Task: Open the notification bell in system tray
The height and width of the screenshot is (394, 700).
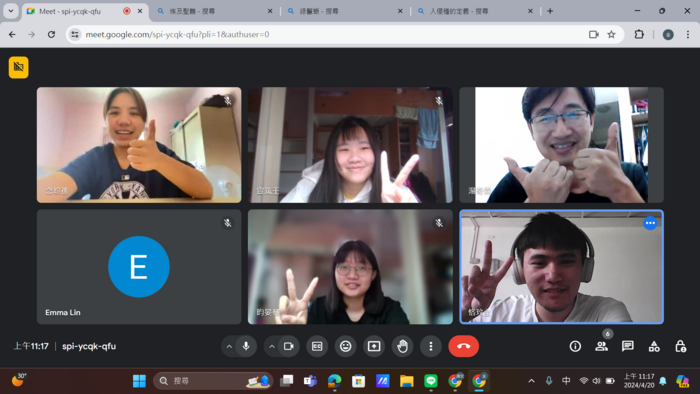Action: click(x=663, y=381)
